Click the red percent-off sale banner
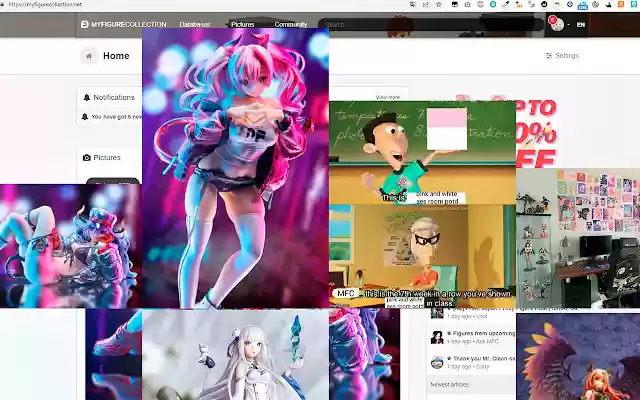The image size is (640, 400). 536,134
